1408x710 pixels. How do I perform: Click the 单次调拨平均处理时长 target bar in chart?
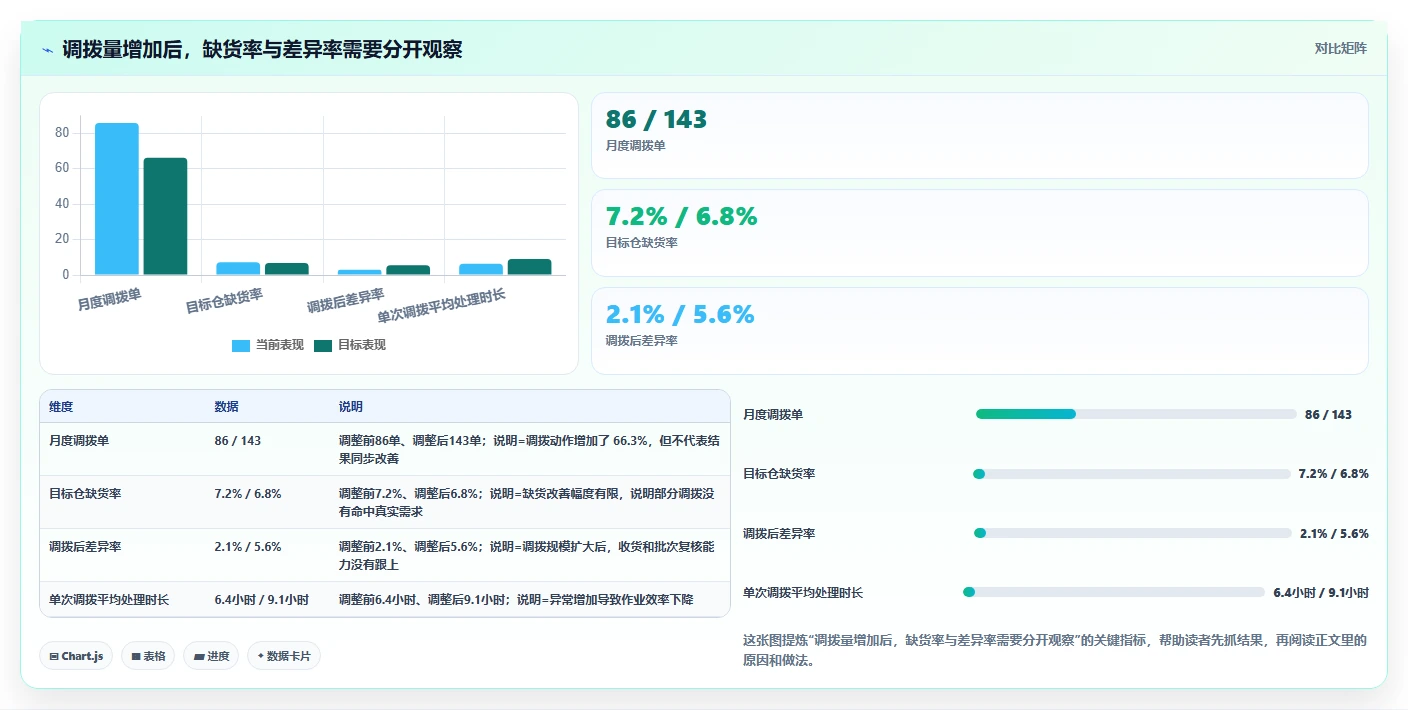click(x=529, y=267)
